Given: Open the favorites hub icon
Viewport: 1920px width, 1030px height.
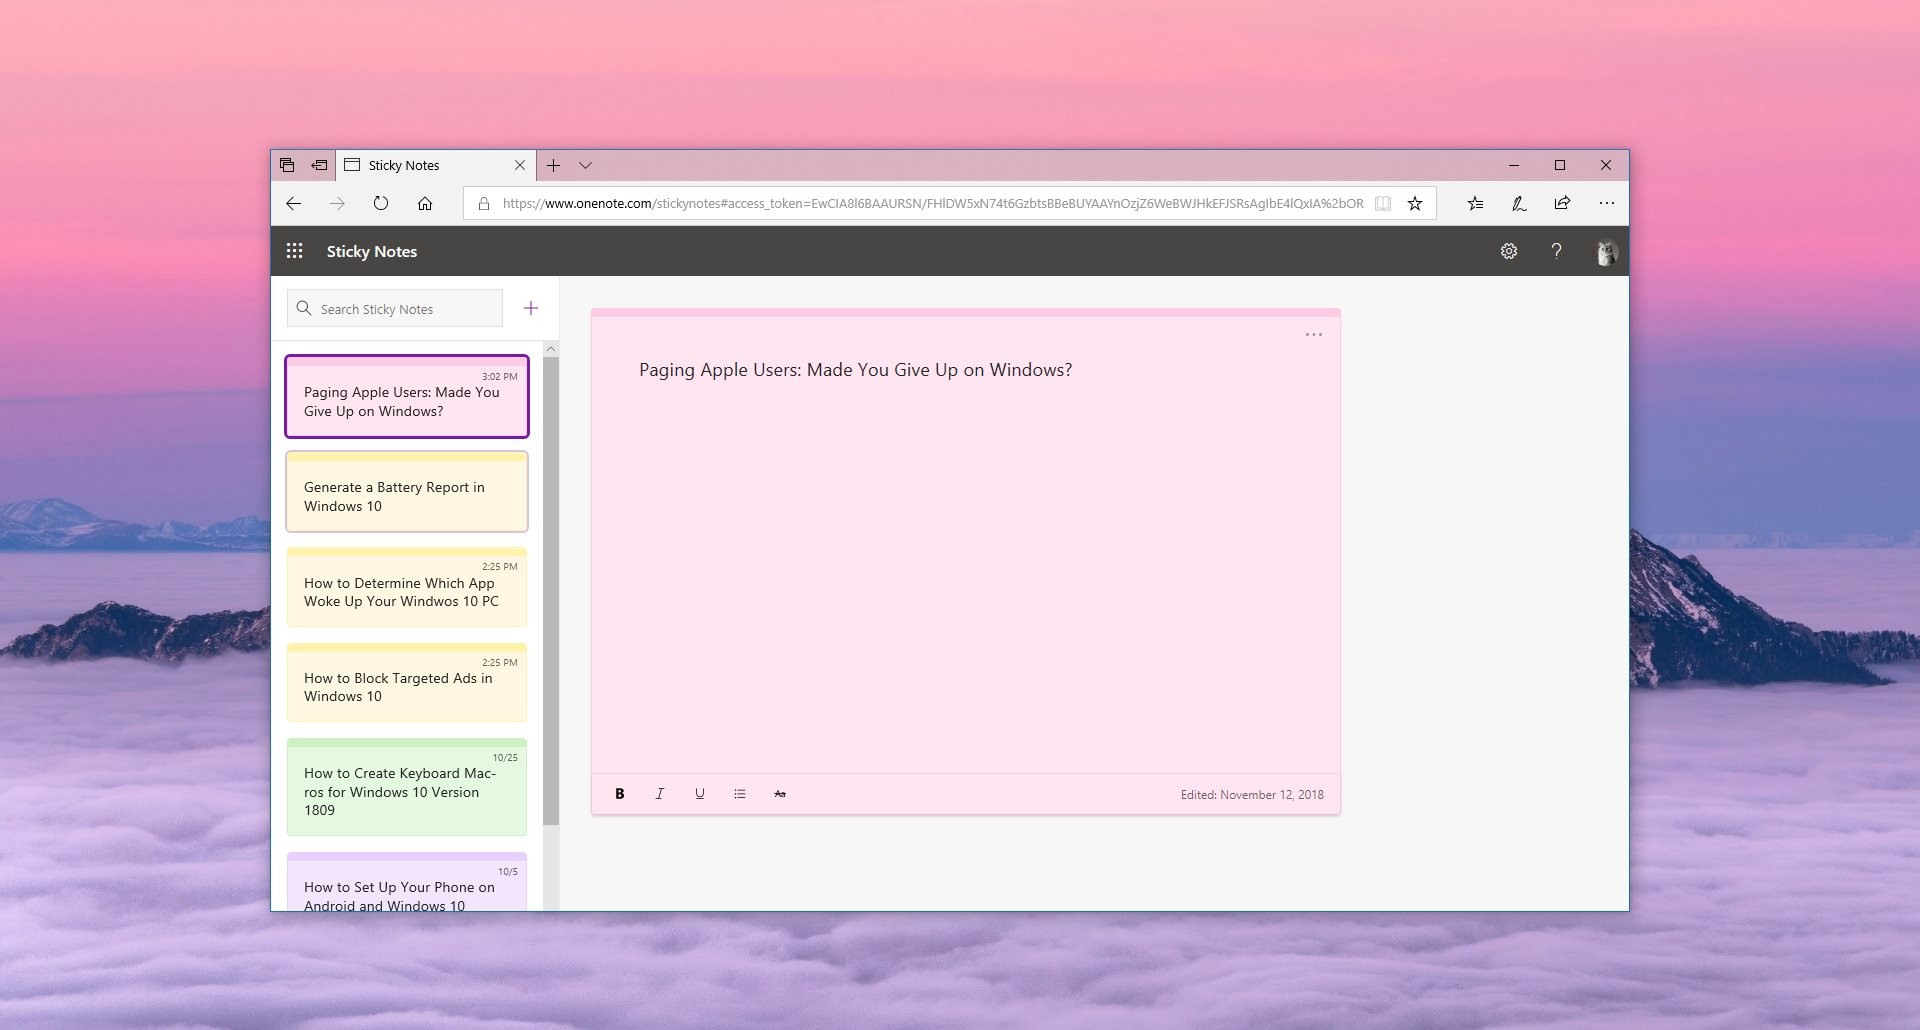Looking at the screenshot, I should click(x=1475, y=203).
